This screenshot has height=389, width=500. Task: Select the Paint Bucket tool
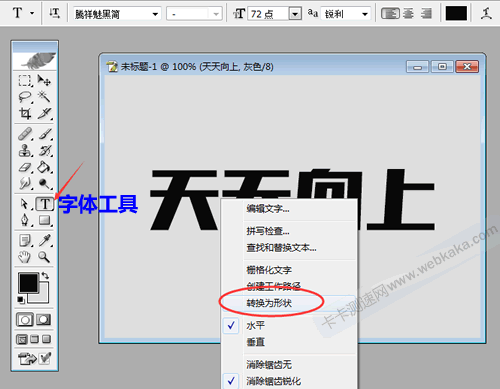[44, 167]
